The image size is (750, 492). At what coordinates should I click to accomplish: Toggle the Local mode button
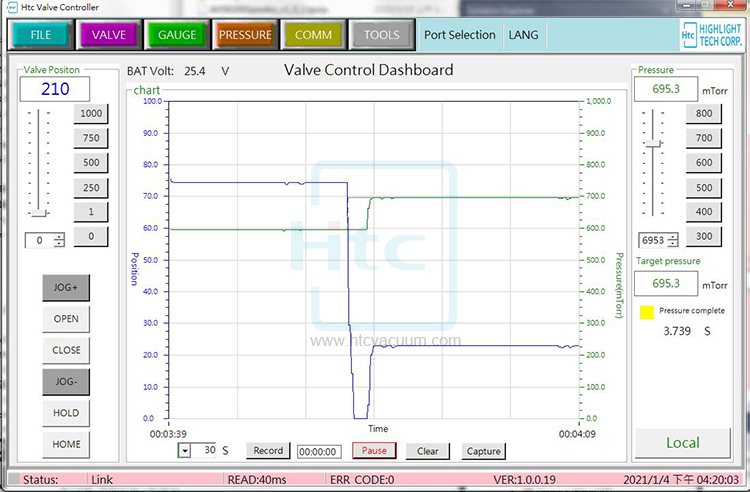tap(683, 443)
